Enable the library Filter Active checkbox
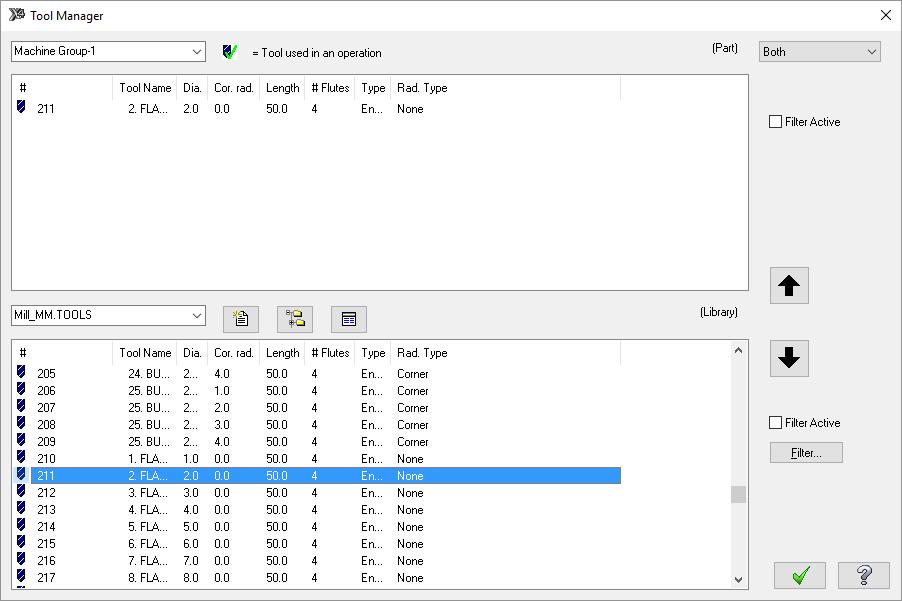This screenshot has height=601, width=902. [x=775, y=422]
